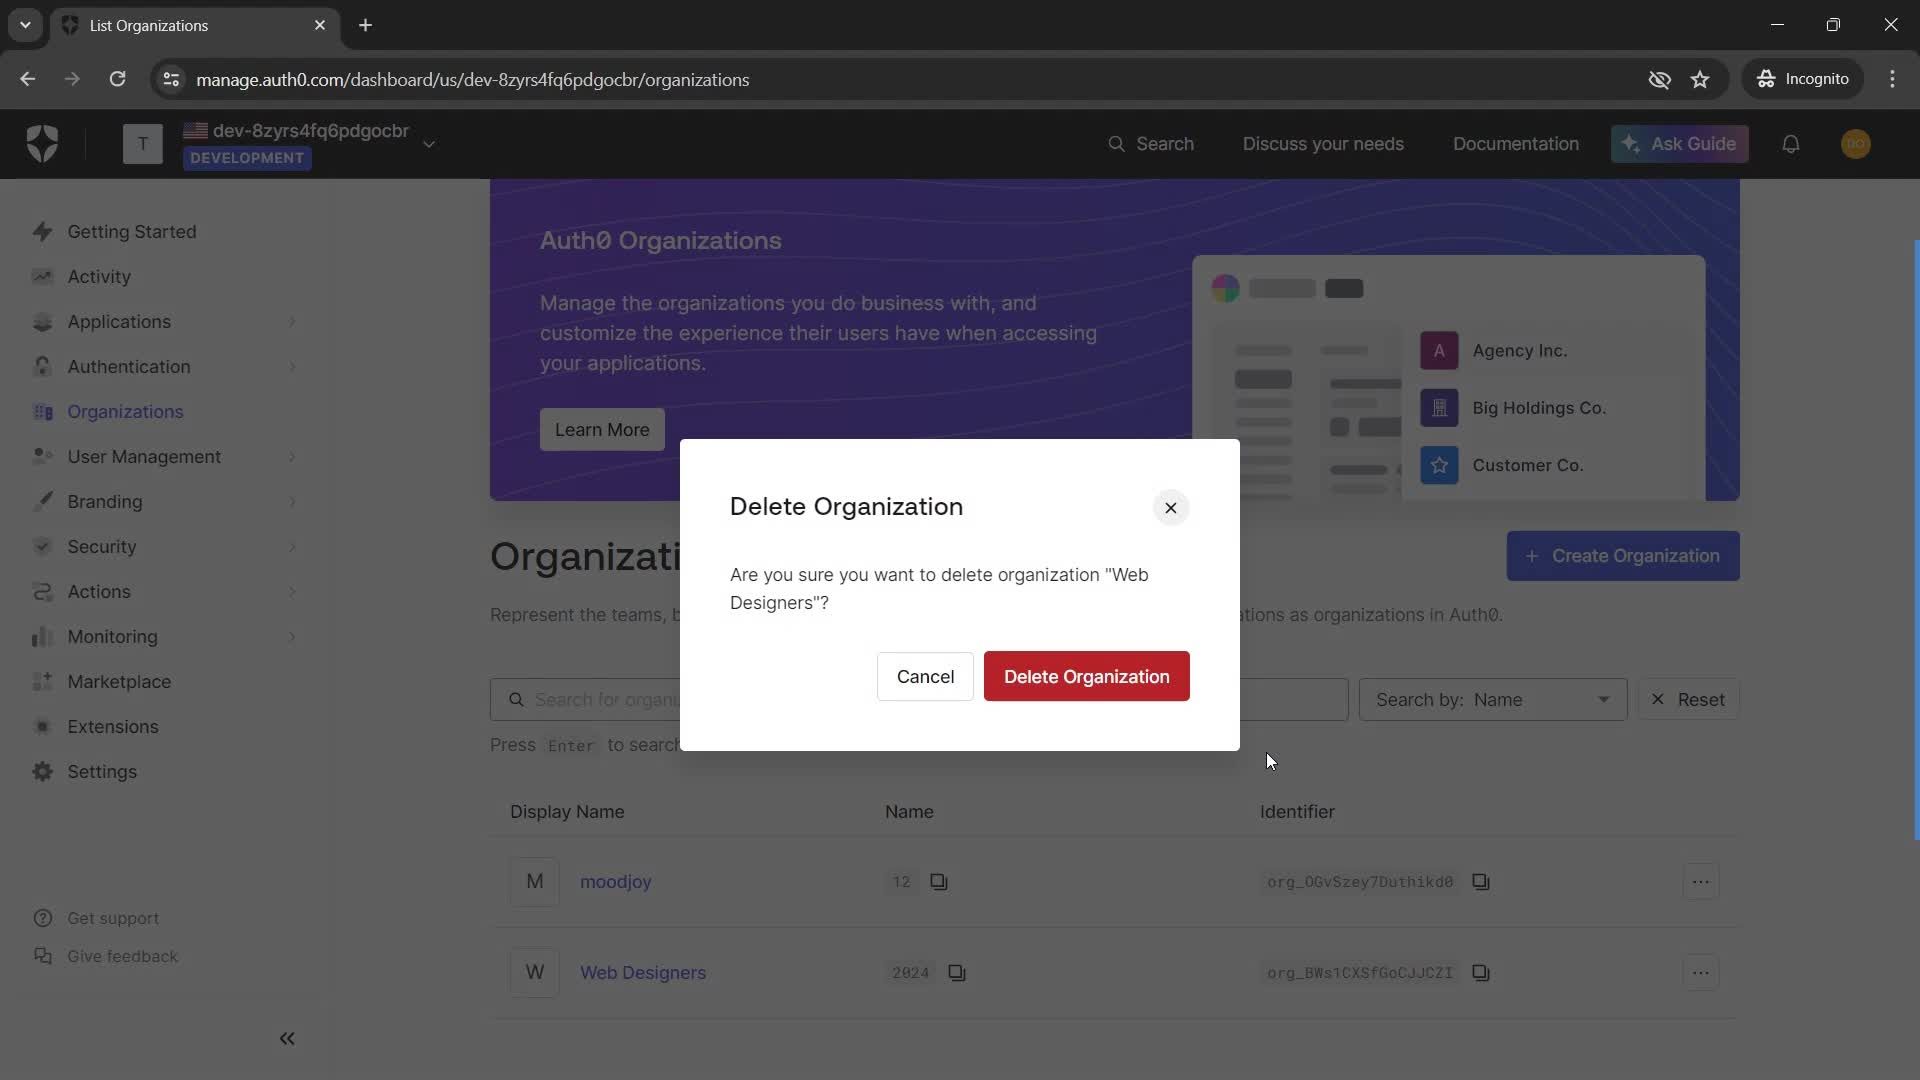Viewport: 1920px width, 1080px height.
Task: Bookmark this page with star icon
Action: pos(1700,79)
